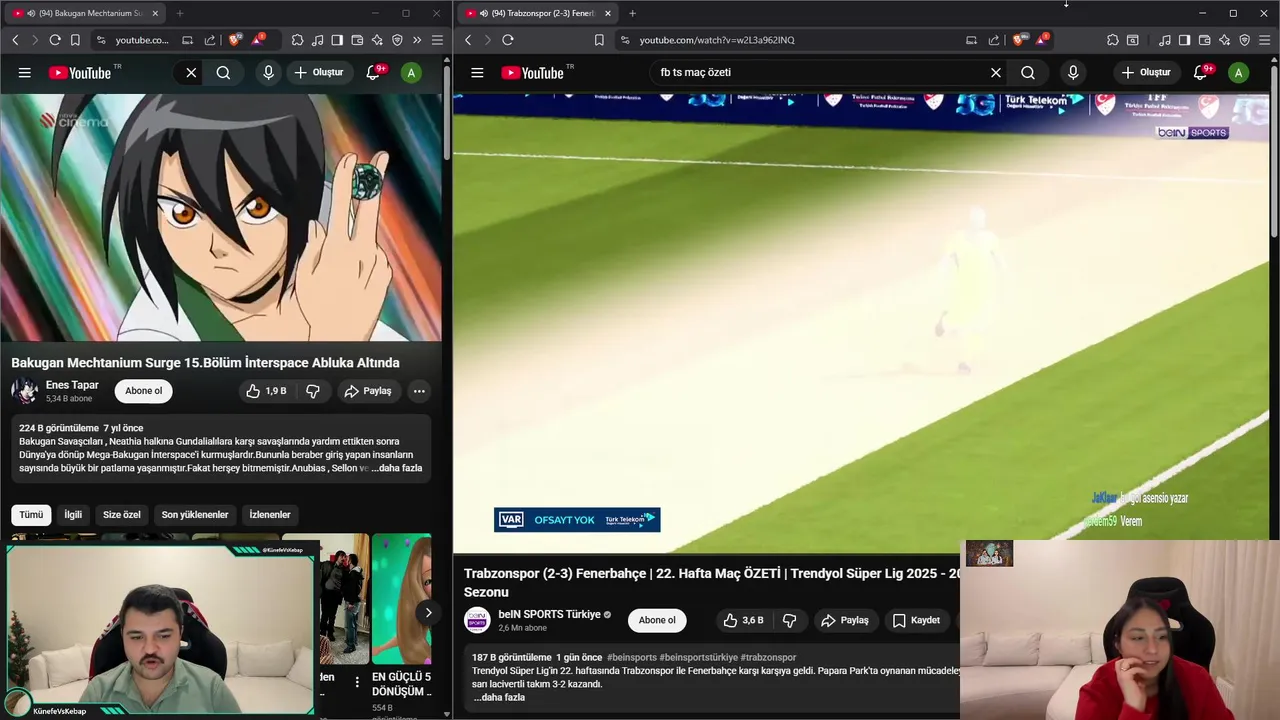The height and width of the screenshot is (720, 1280).
Task: Open account avatar in left window
Action: tap(411, 72)
